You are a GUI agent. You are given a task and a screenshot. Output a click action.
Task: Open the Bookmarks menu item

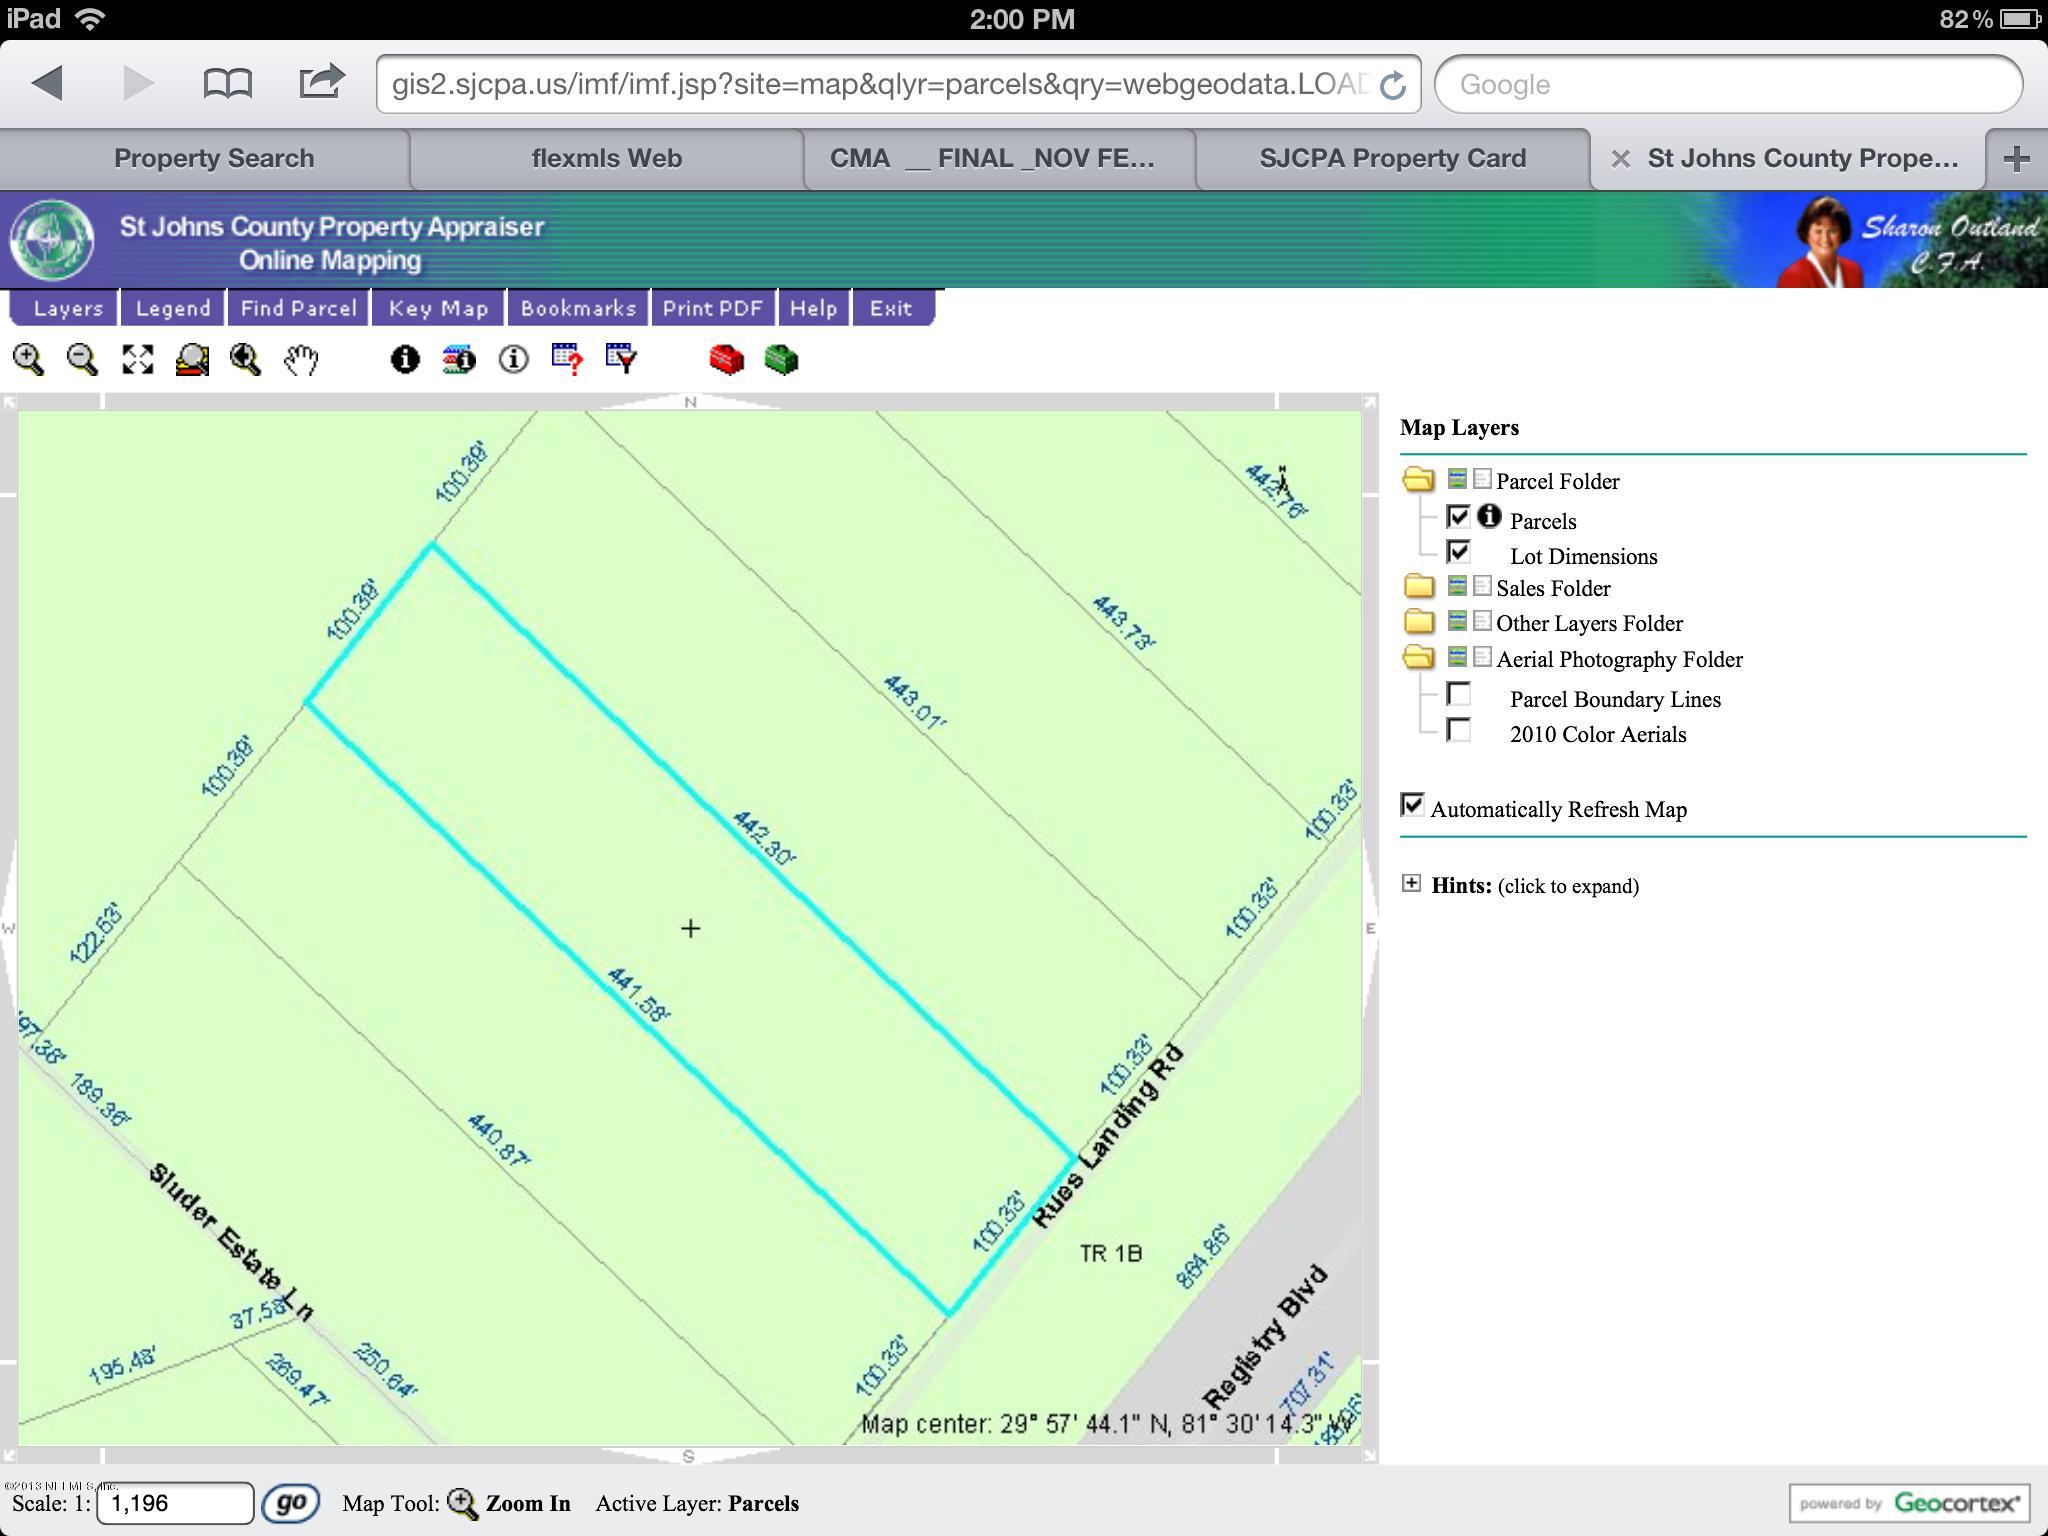point(578,308)
